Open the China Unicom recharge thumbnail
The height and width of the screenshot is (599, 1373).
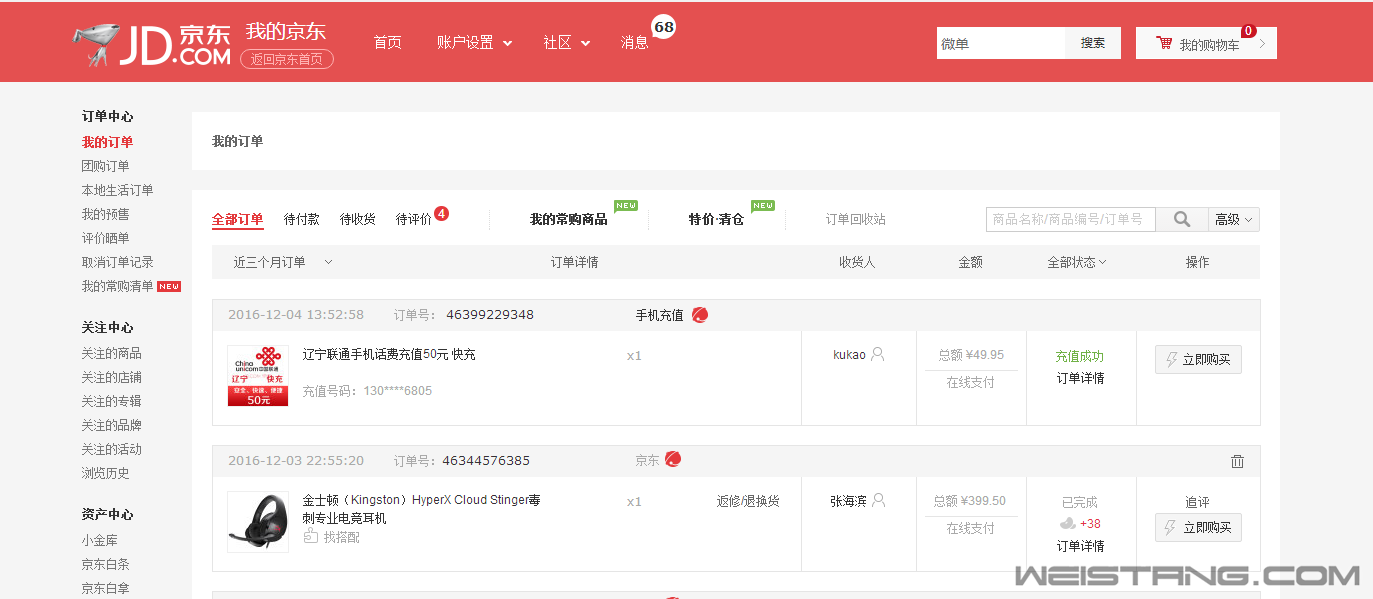click(x=258, y=376)
